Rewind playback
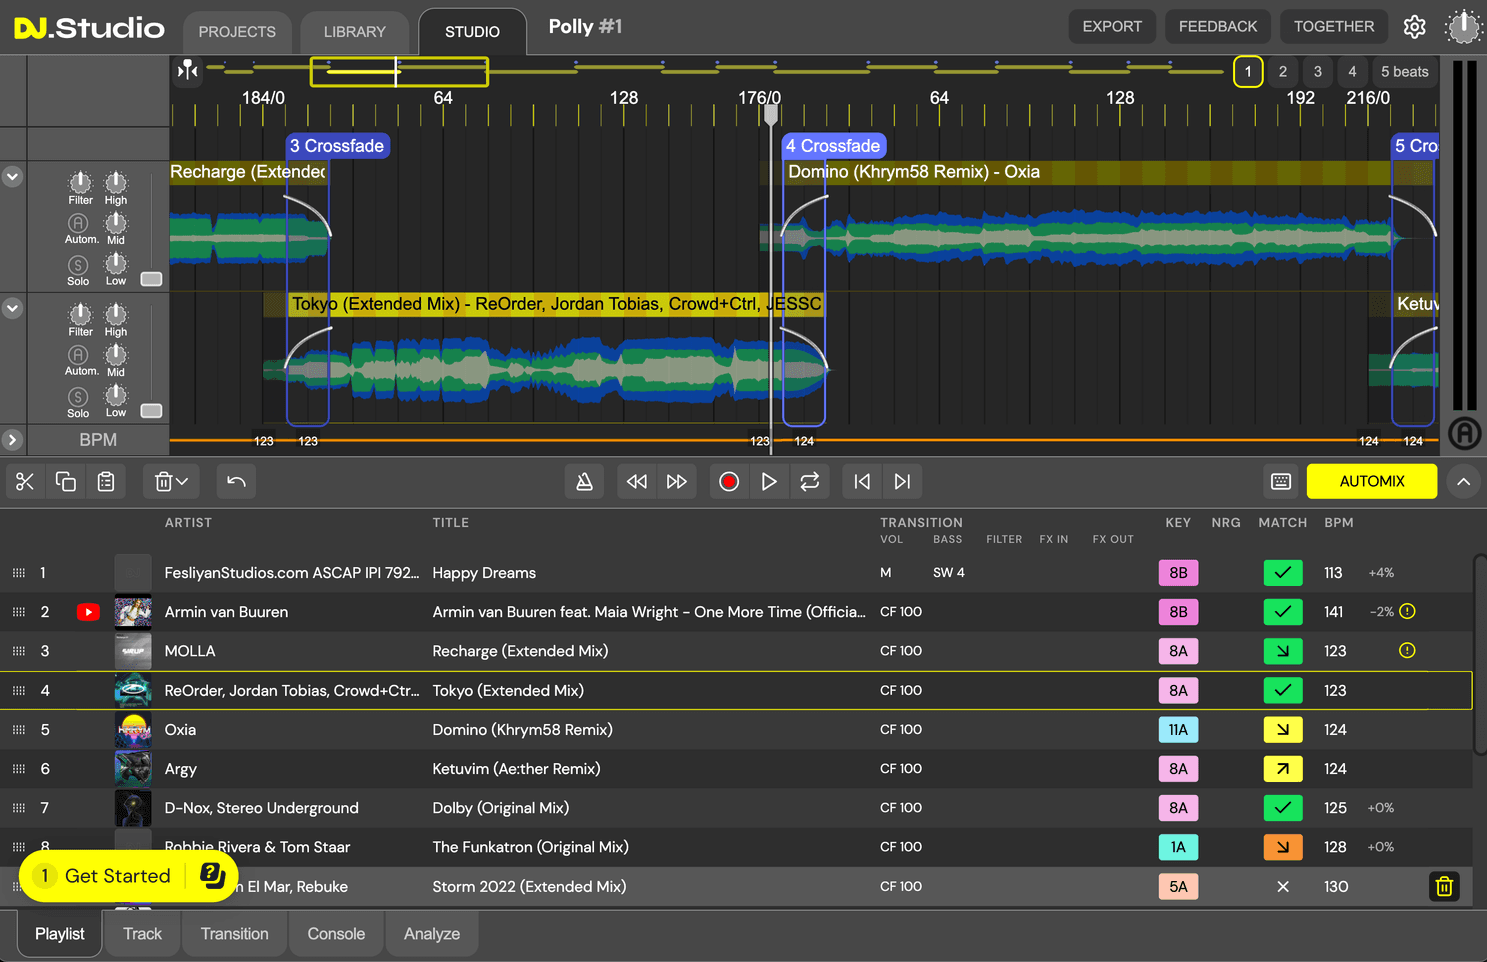 [637, 482]
